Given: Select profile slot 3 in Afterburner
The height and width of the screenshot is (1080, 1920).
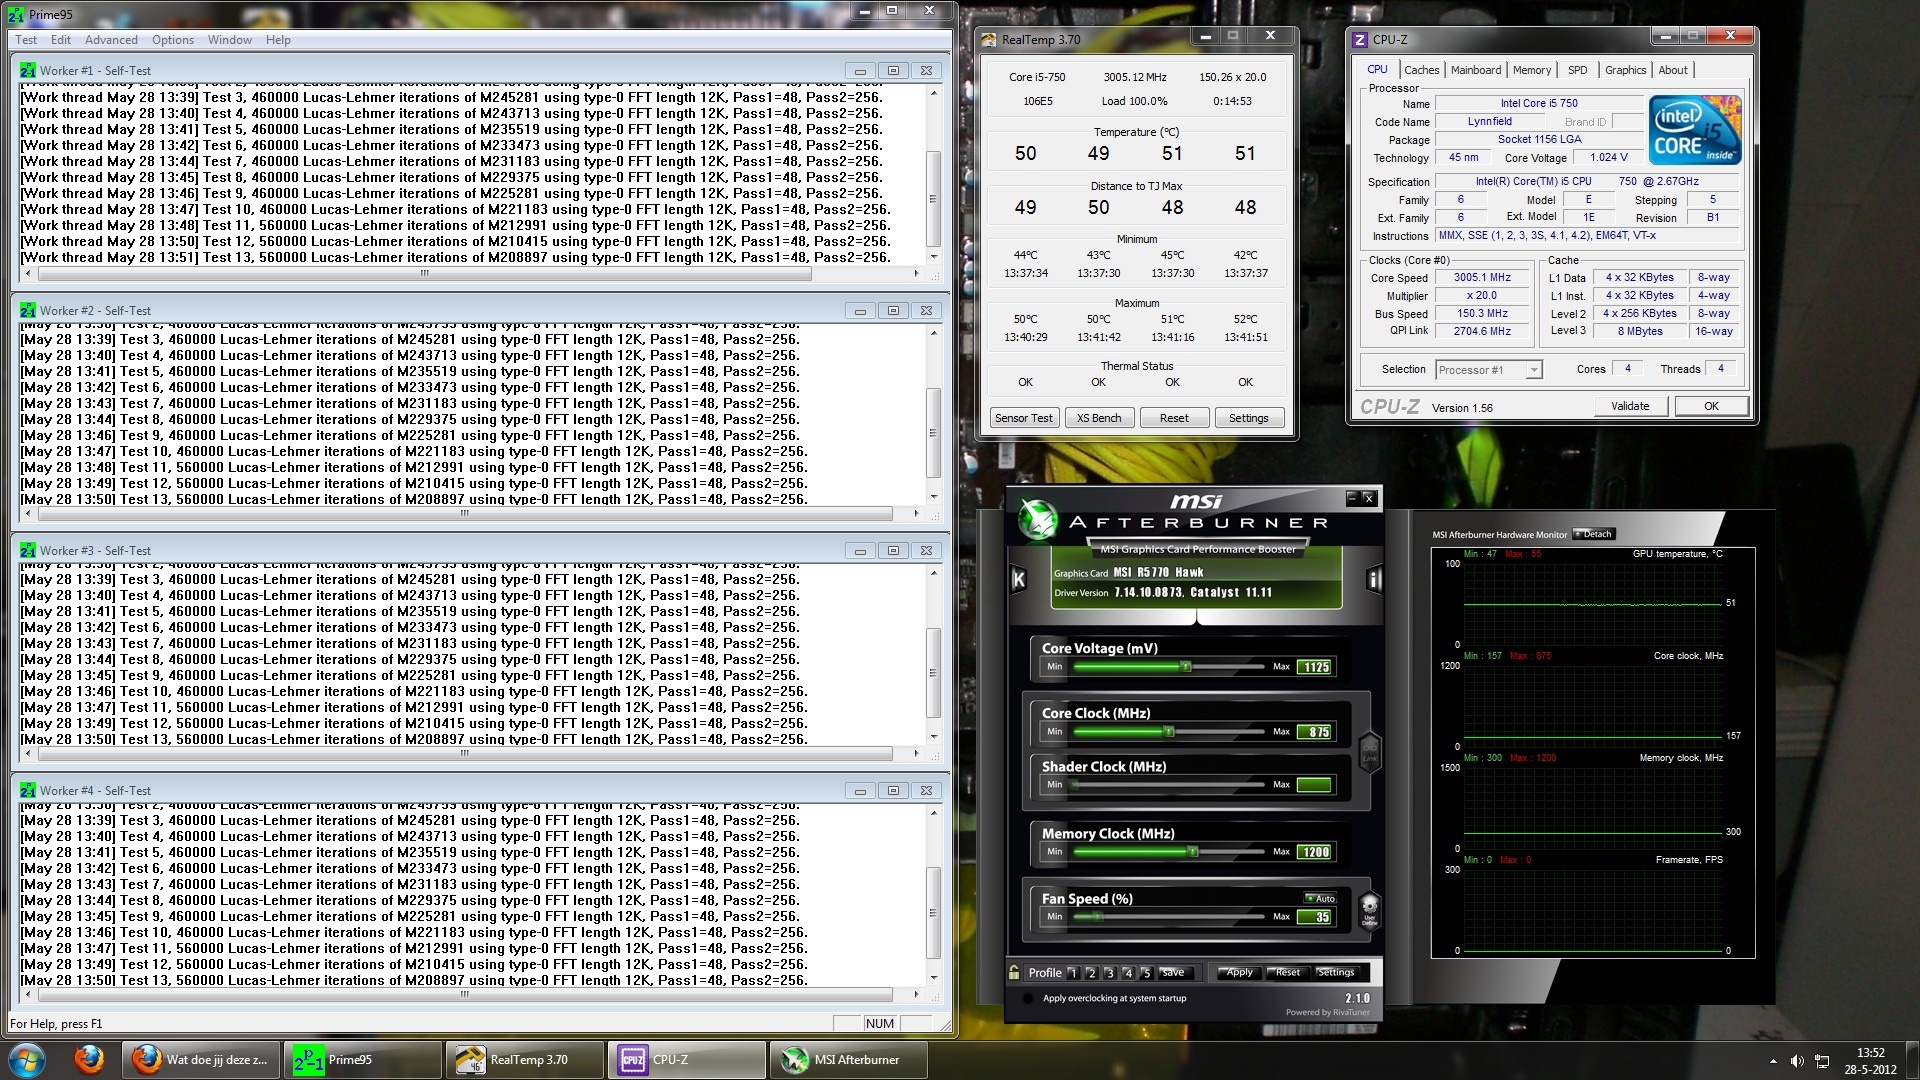Looking at the screenshot, I should [x=1109, y=972].
